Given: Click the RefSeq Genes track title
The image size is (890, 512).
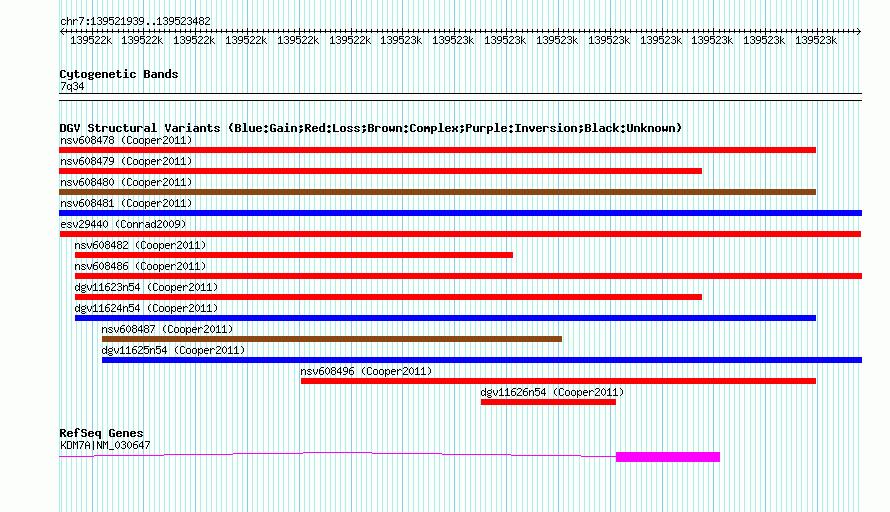Looking at the screenshot, I should coord(101,433).
